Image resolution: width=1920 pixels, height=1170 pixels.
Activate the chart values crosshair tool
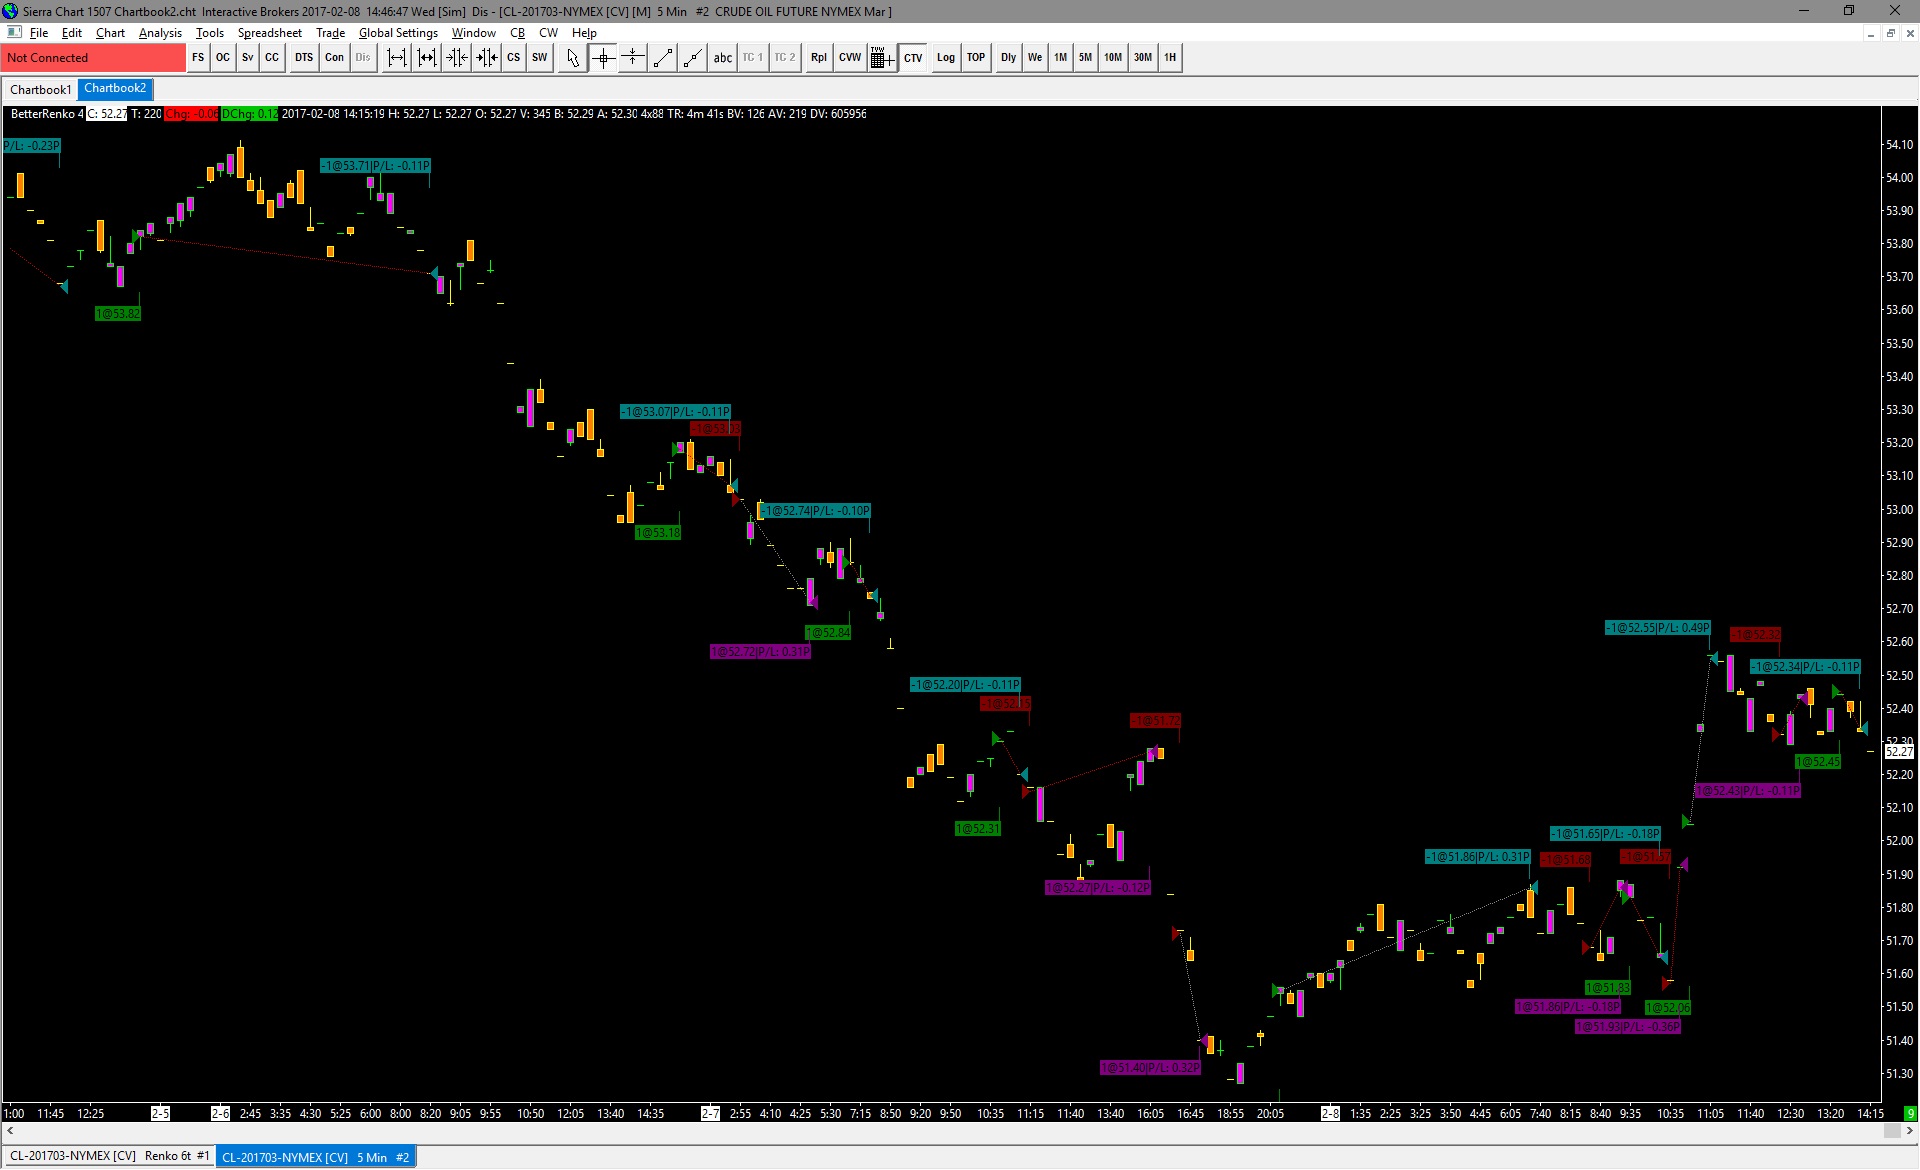tap(603, 58)
